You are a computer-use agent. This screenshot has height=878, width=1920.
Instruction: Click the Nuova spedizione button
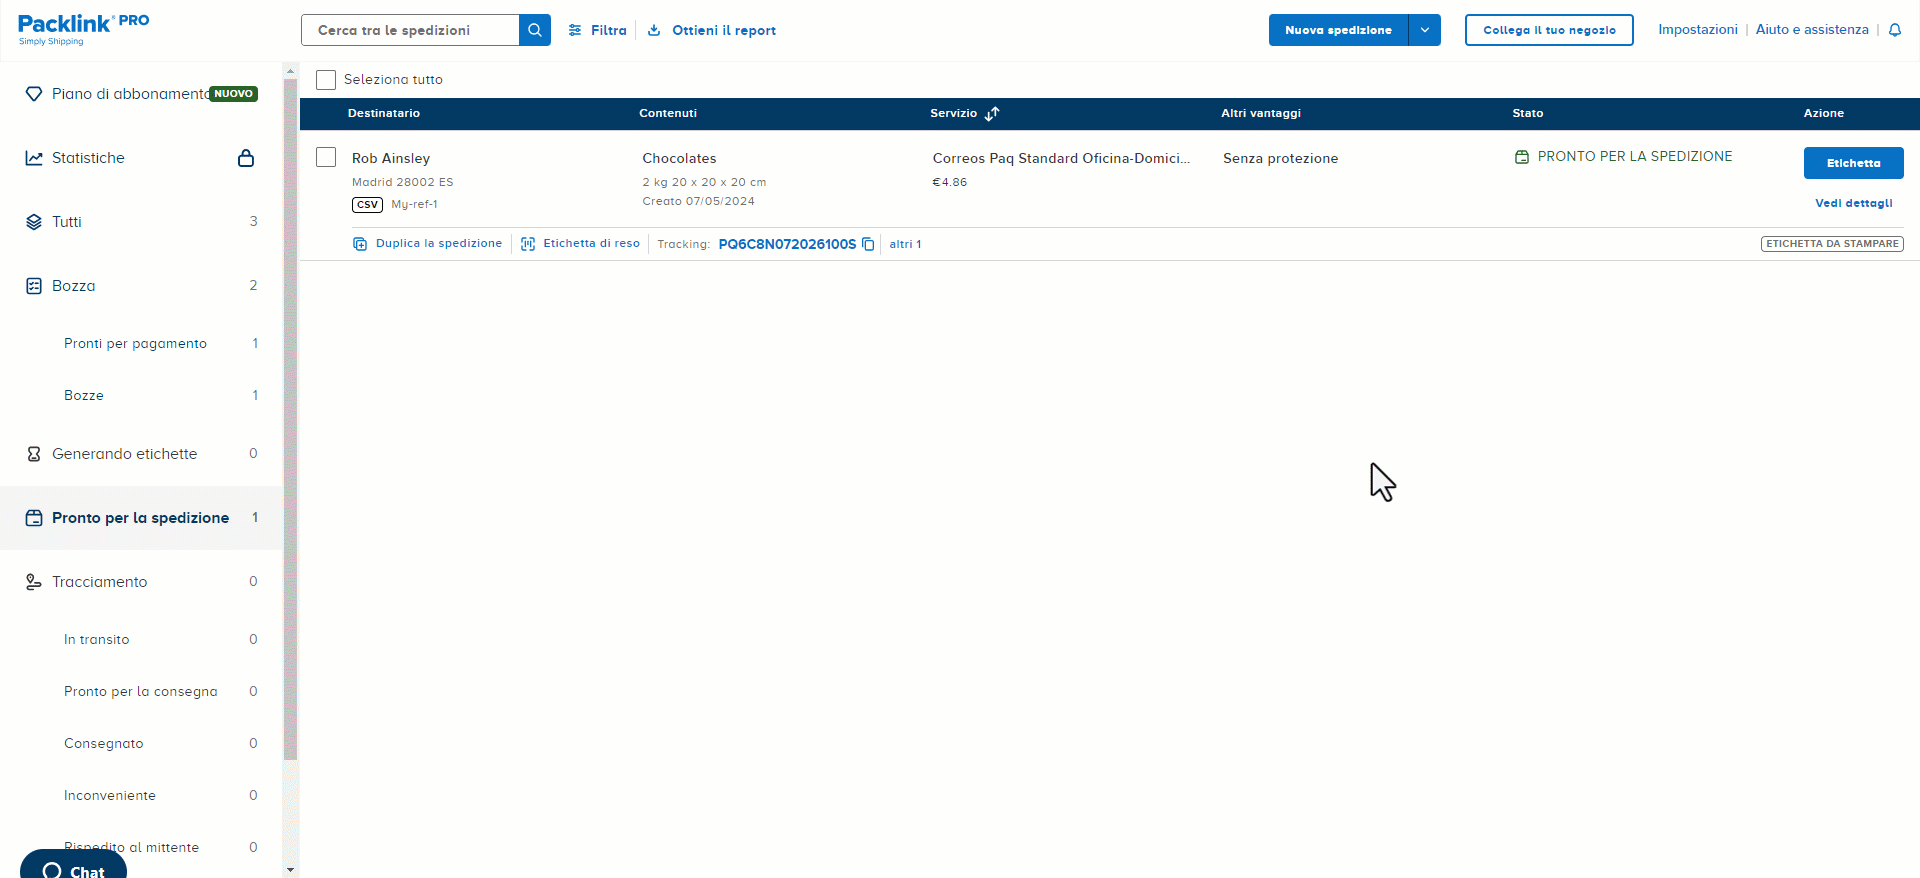coord(1338,30)
